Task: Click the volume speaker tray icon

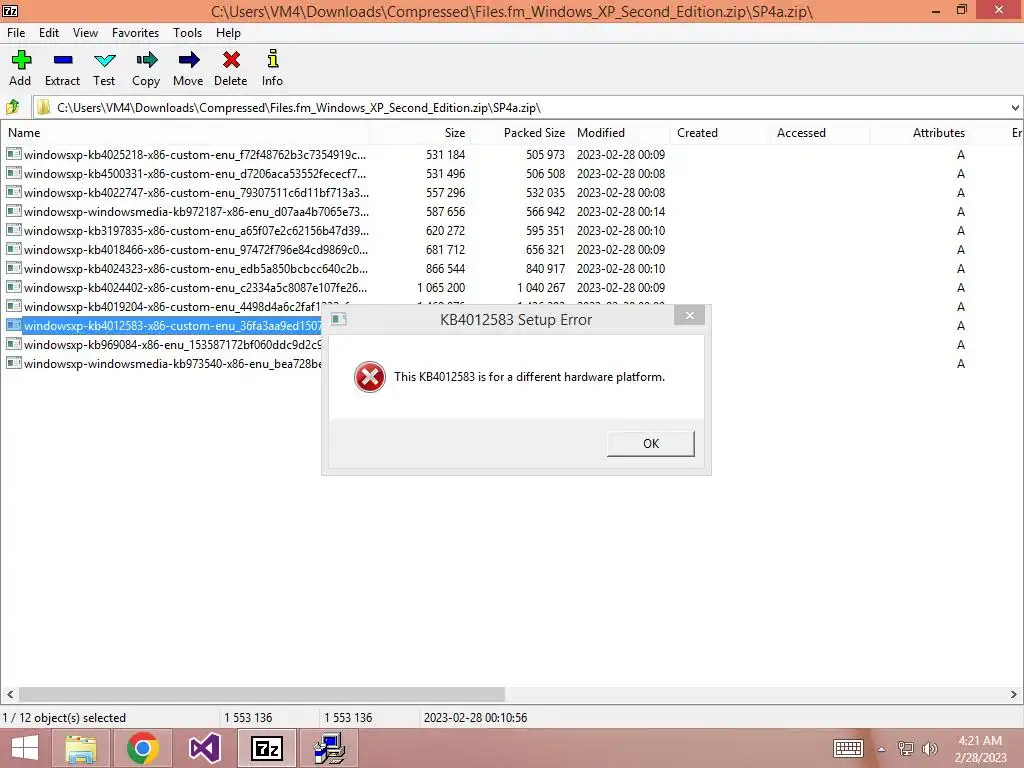Action: 929,749
